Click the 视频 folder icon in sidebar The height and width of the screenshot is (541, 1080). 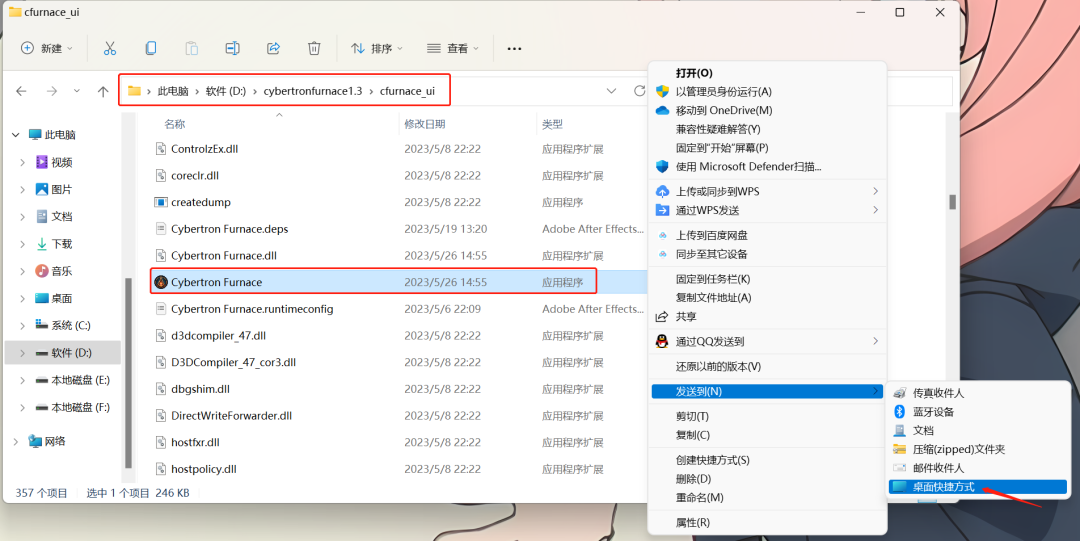tap(41, 162)
